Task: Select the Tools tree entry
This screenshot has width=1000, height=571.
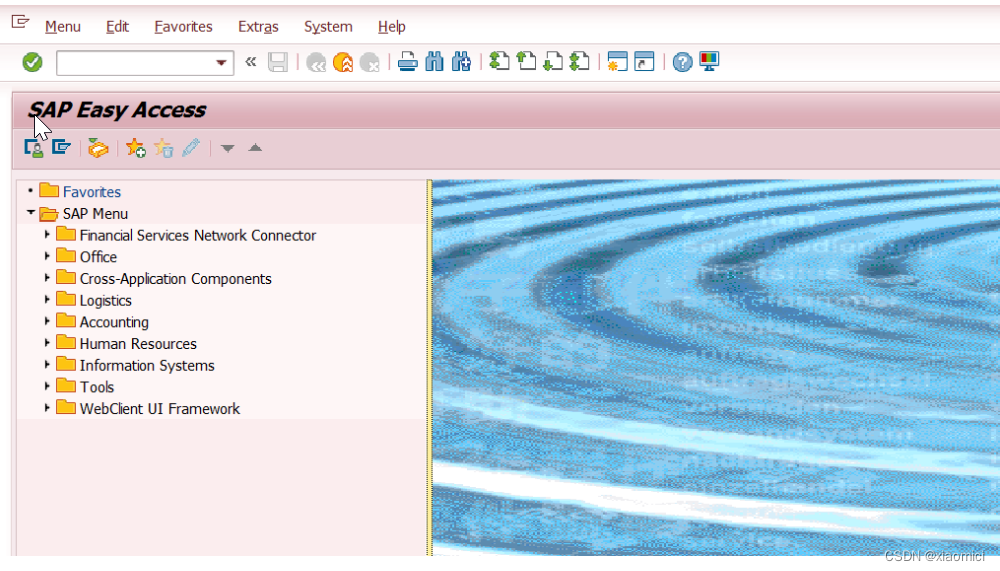Action: (97, 387)
